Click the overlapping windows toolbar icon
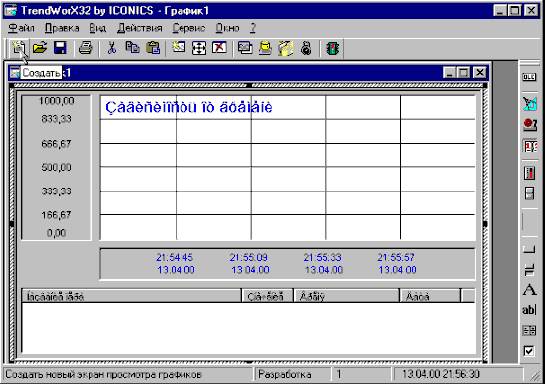The height and width of the screenshot is (386, 546). (245, 48)
